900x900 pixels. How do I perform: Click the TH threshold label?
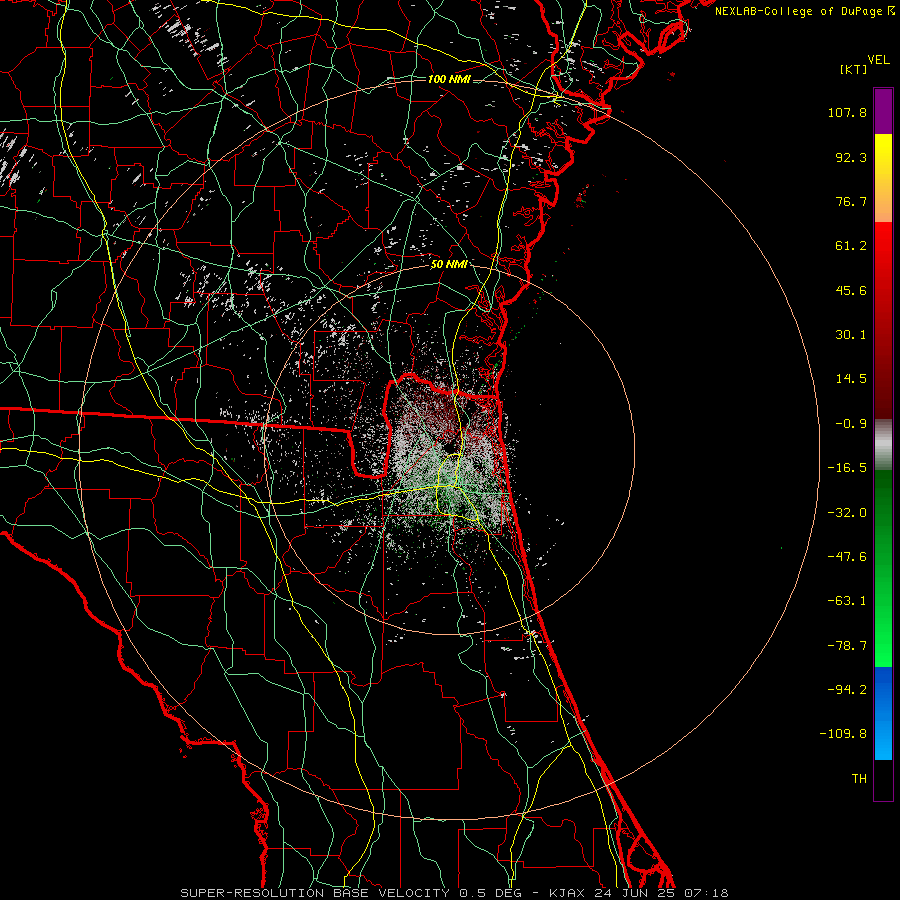pos(859,779)
